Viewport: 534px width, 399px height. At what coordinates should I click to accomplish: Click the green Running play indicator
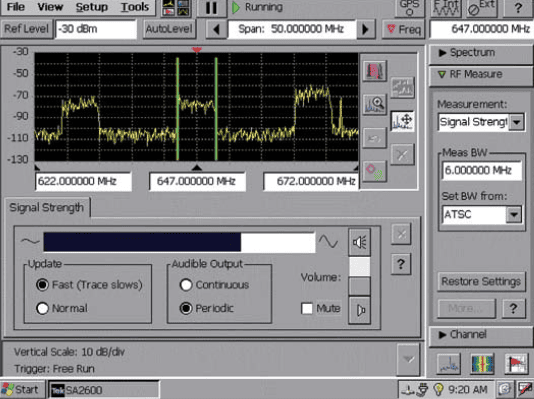[236, 7]
